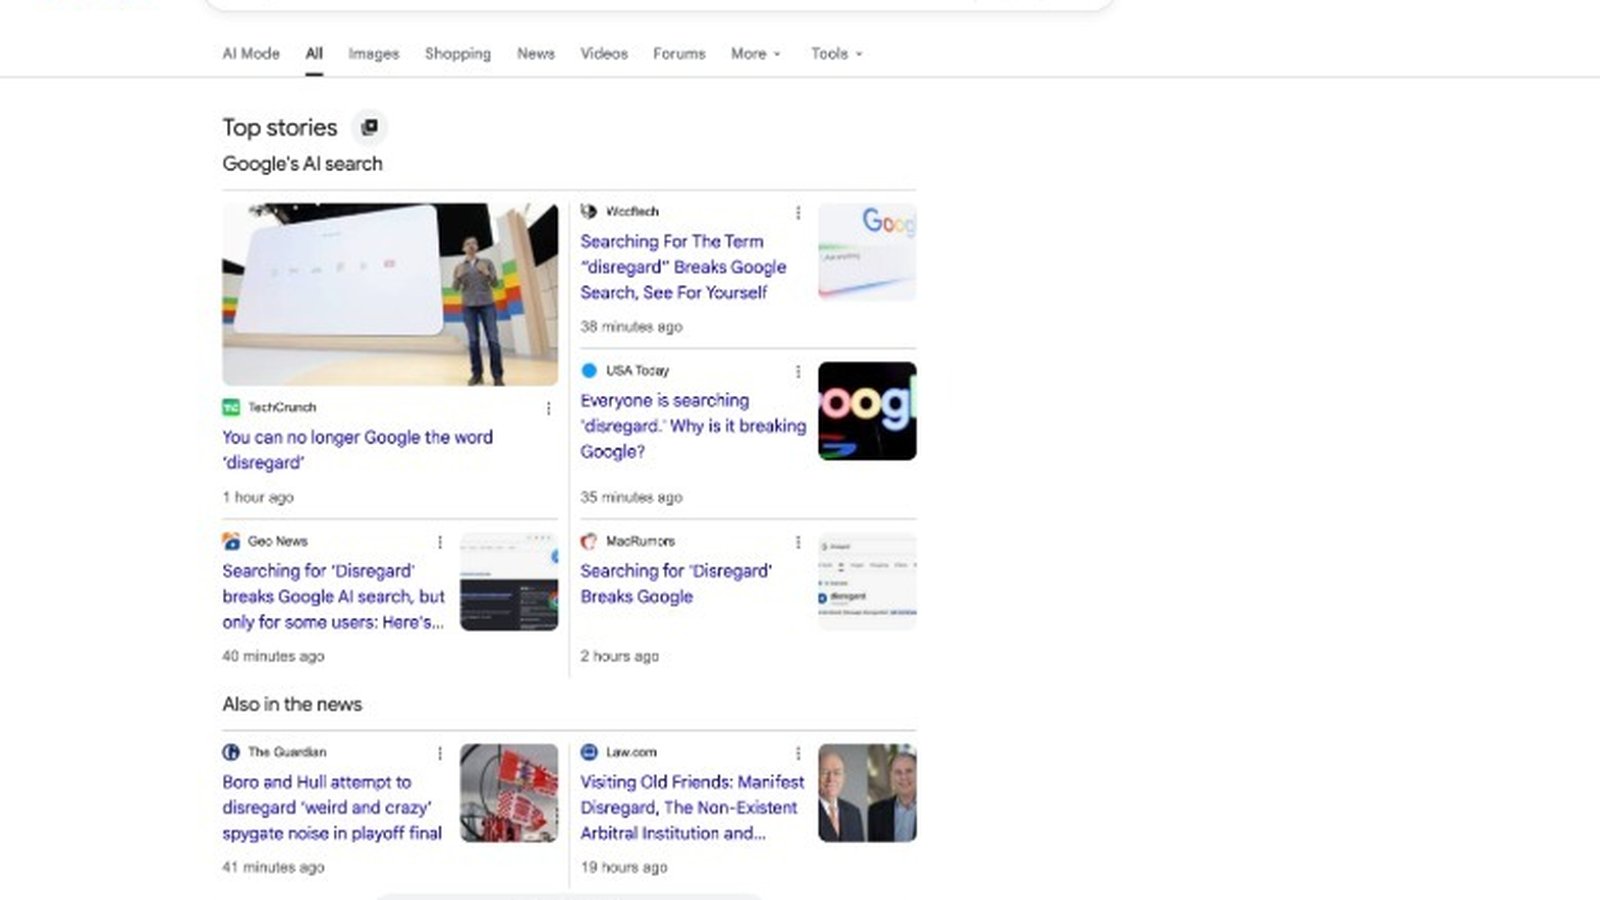Open options menu for the TechCrunch story
This screenshot has width=1600, height=900.
(548, 408)
